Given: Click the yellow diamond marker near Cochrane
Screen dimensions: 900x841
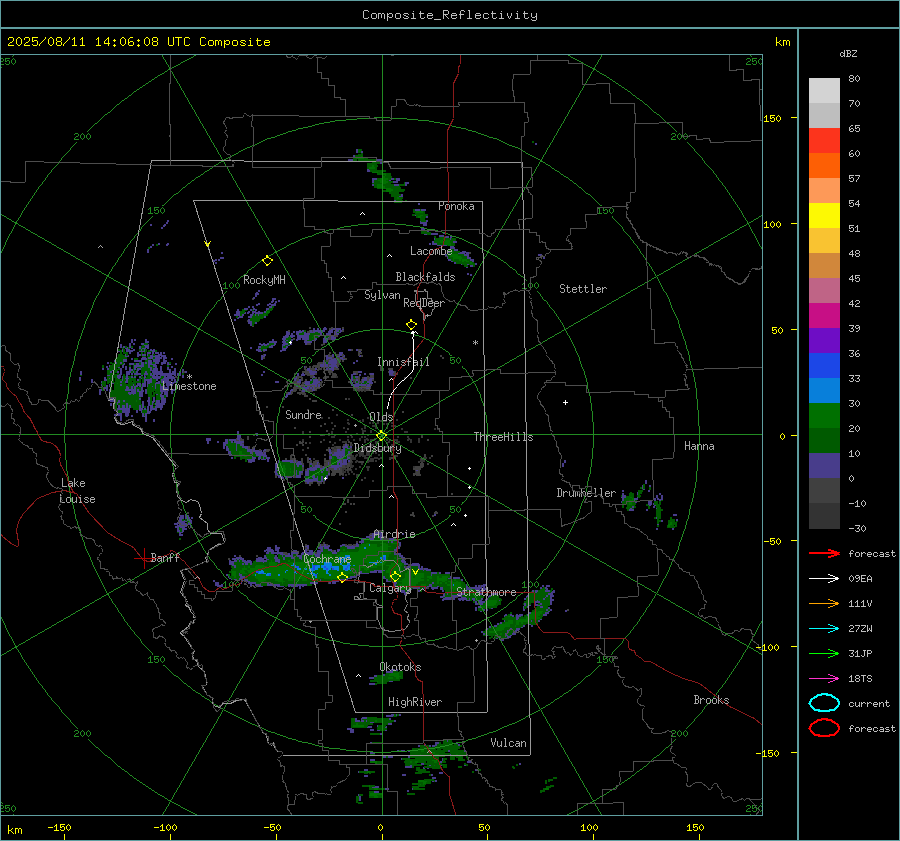Looking at the screenshot, I should (343, 577).
